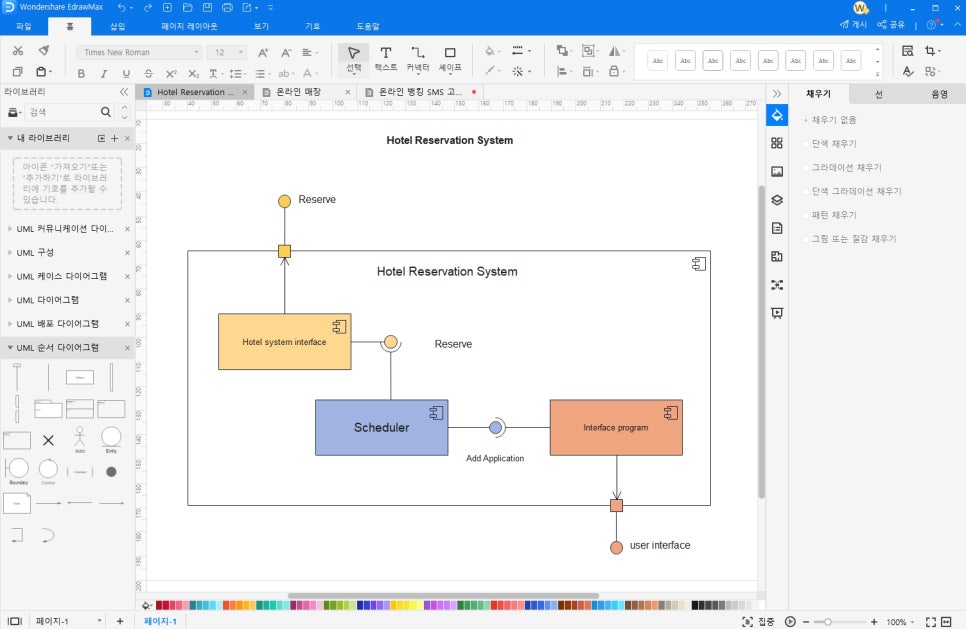The width and height of the screenshot is (966, 629).
Task: Click the 게시 publish button
Action: click(853, 24)
